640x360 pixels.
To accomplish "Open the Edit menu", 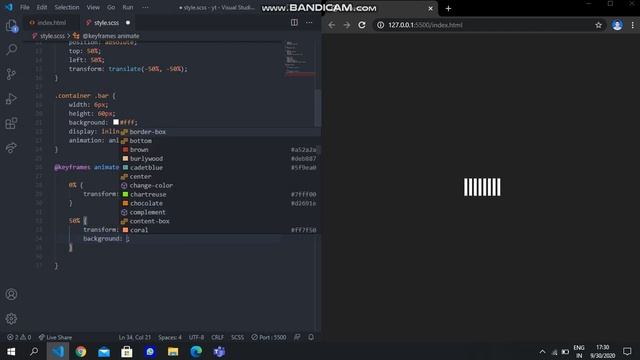I will (x=42, y=7).
